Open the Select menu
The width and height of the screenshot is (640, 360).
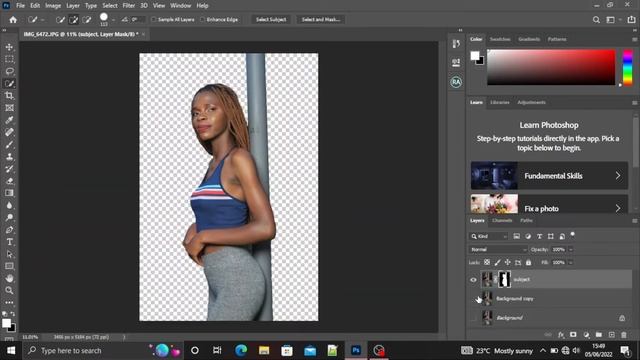[x=109, y=6]
